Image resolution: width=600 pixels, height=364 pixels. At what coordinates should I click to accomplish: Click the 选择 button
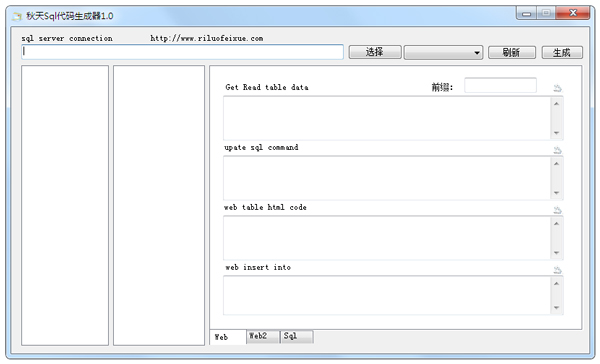375,52
